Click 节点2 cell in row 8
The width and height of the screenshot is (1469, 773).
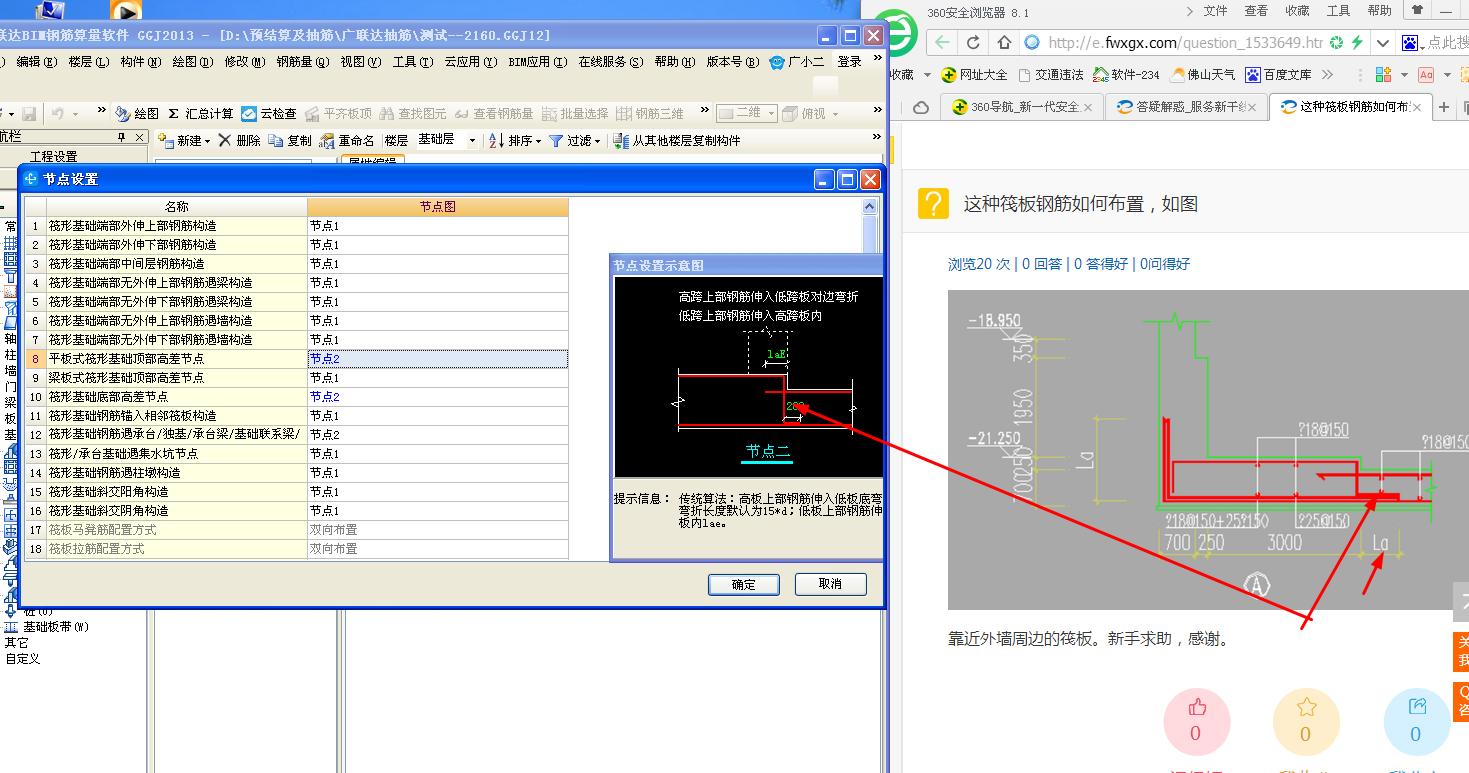(x=438, y=358)
